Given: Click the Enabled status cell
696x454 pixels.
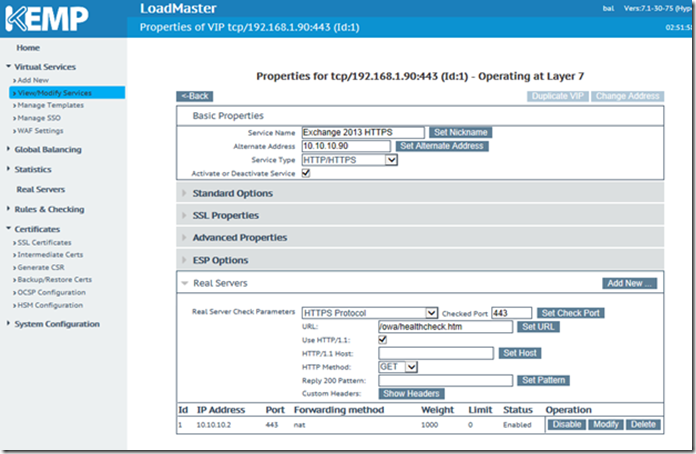Looking at the screenshot, I should coord(517,425).
